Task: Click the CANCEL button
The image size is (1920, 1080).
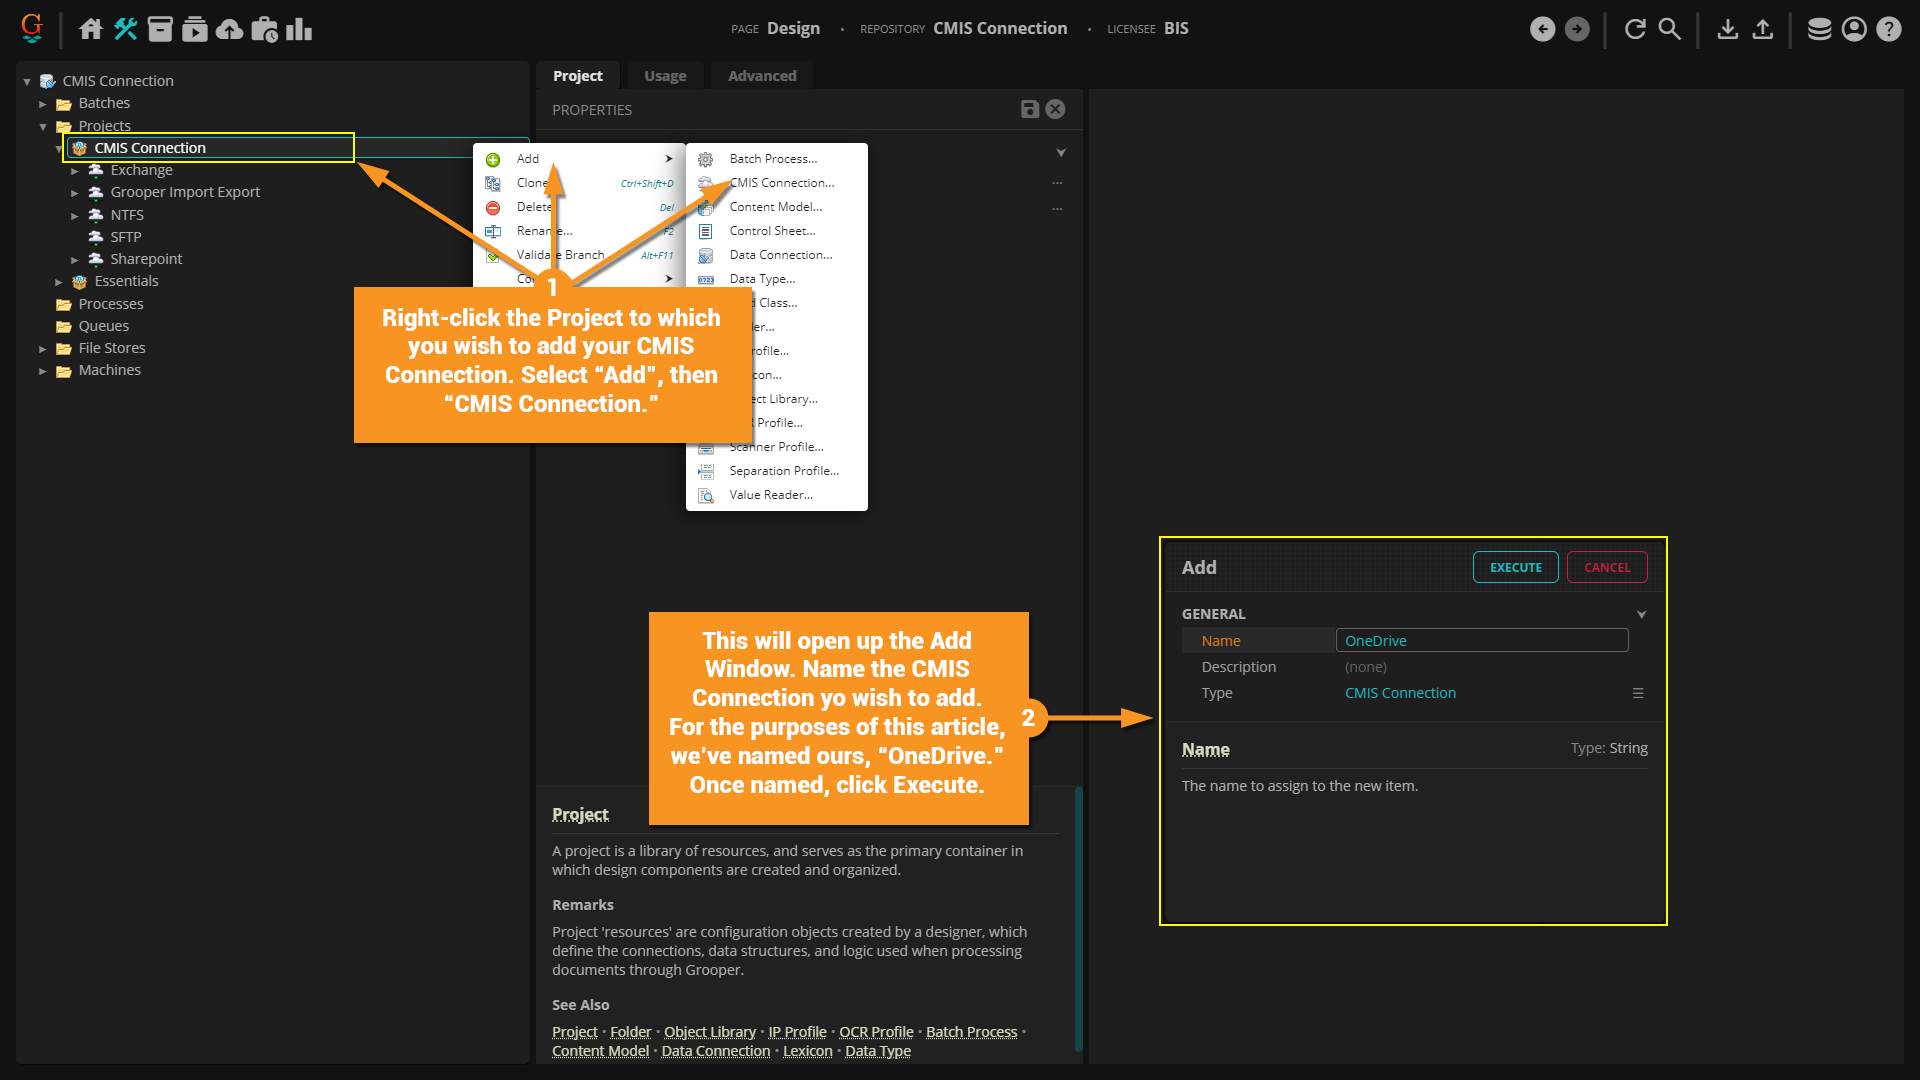Action: point(1607,567)
